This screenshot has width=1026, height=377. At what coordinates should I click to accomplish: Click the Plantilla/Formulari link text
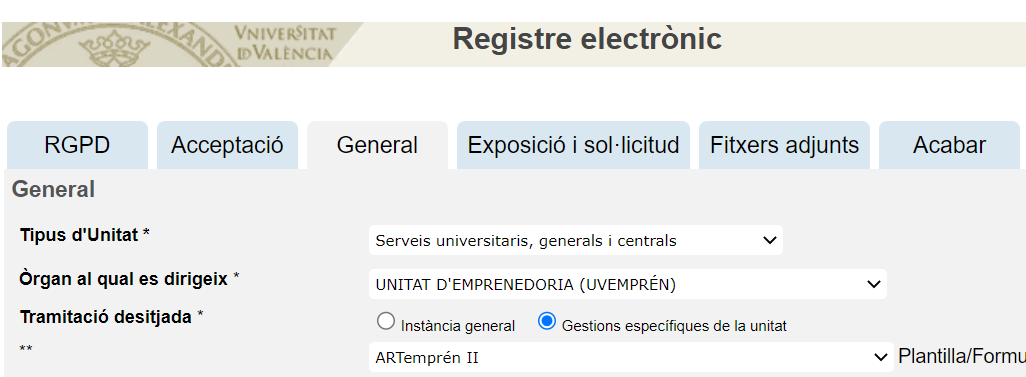(962, 357)
